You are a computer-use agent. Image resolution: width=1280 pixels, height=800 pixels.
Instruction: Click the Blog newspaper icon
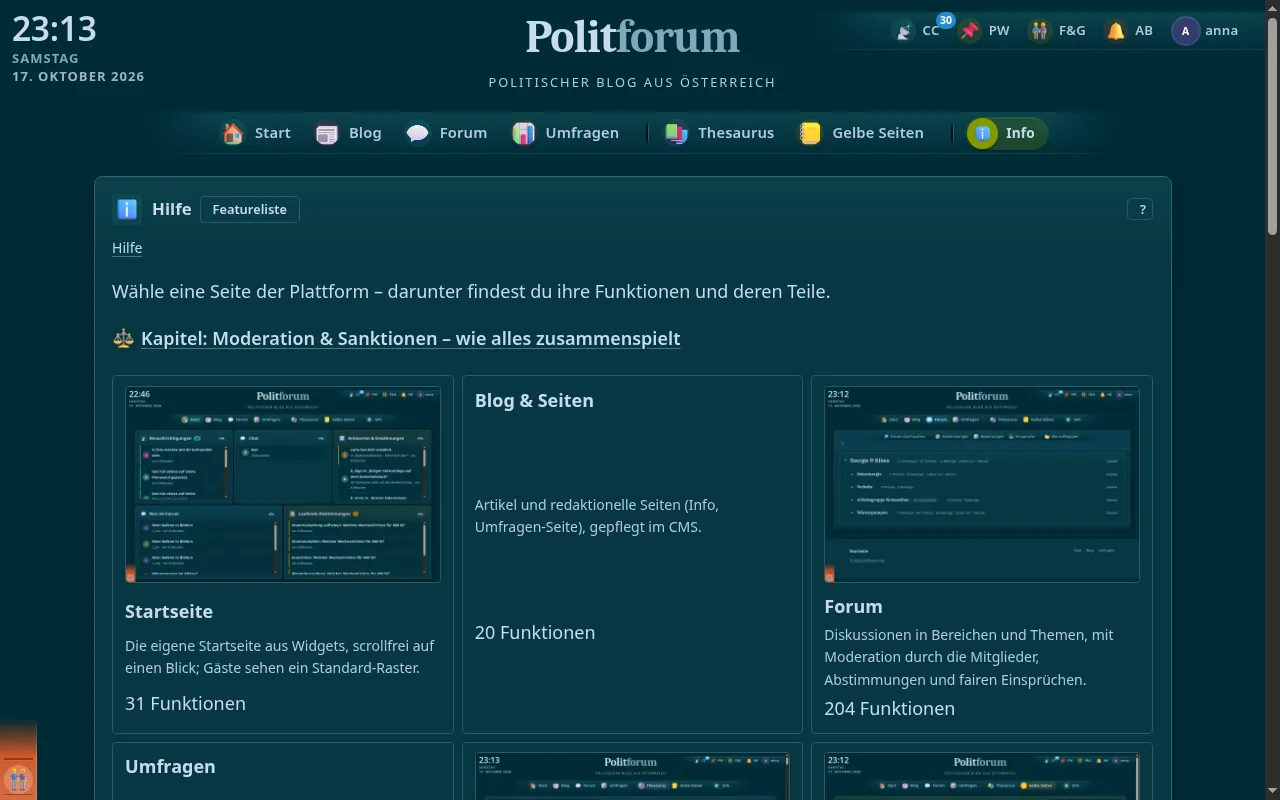click(x=327, y=133)
